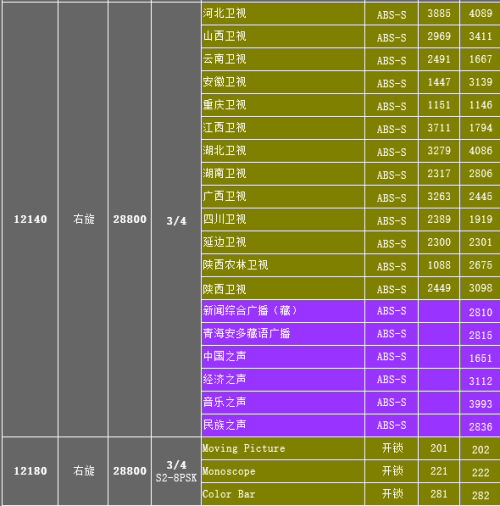
Task: Click the 3993 value for 音乐之声
Action: 480,404
